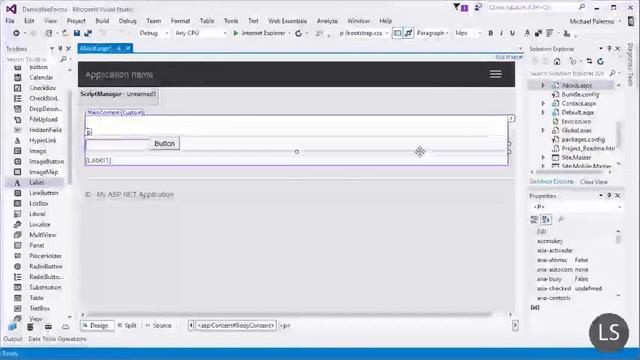
Task: Select favicon.ico in Solution Explorer
Action: 576,121
